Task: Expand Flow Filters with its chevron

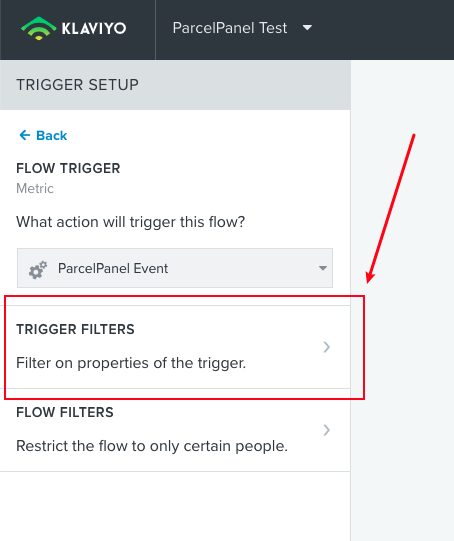Action: coord(326,430)
